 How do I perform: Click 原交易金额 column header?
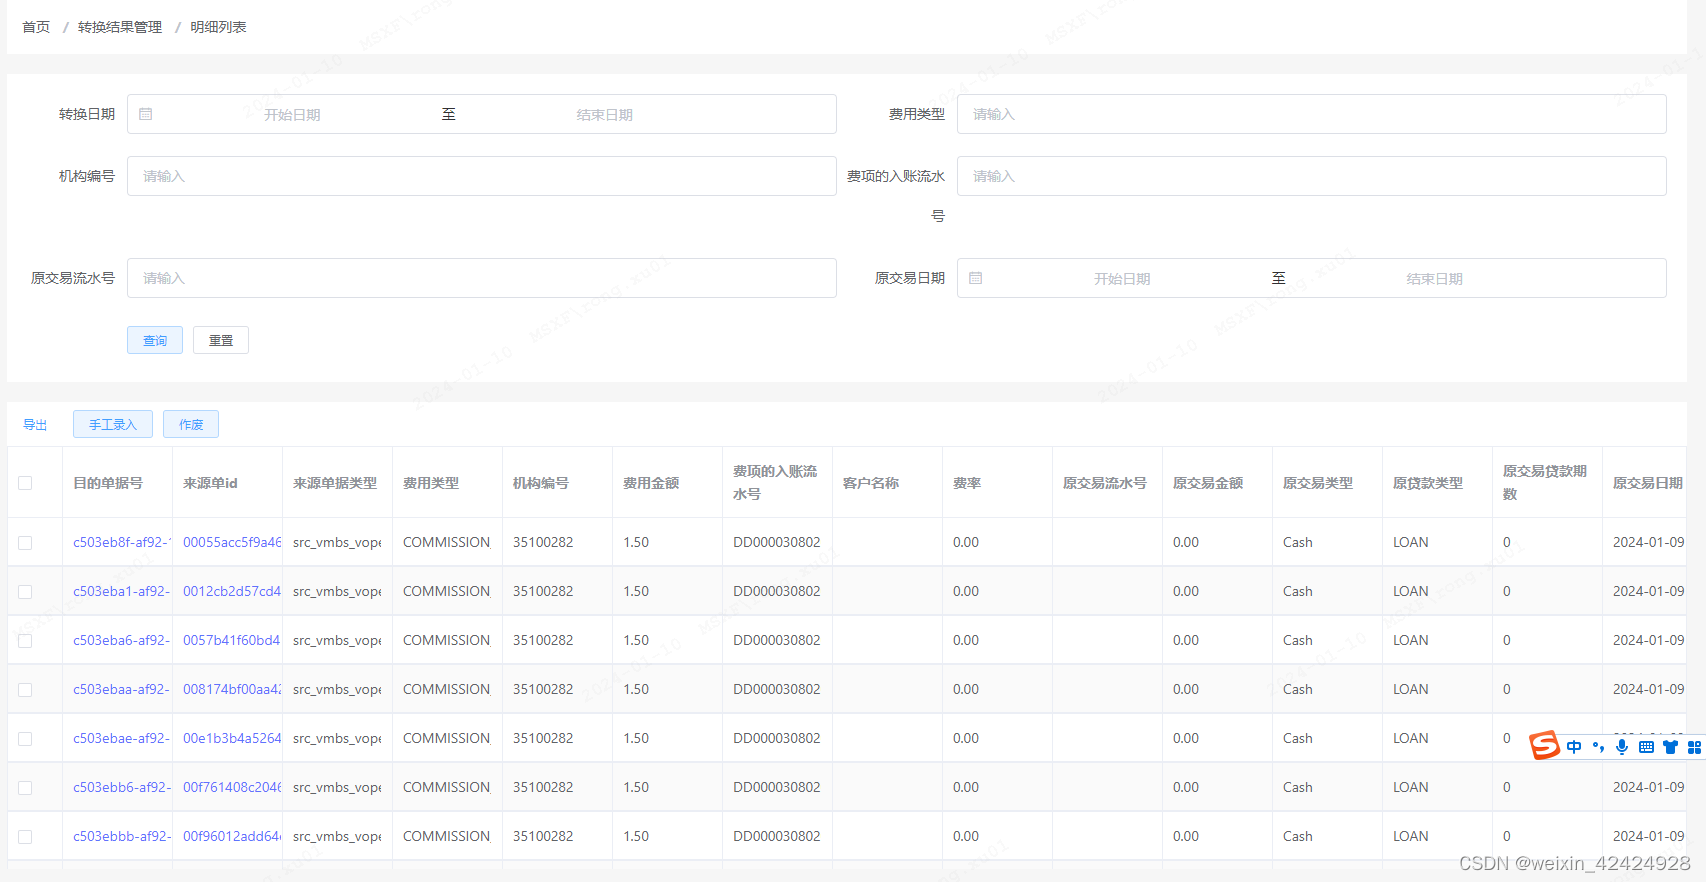tap(1208, 483)
